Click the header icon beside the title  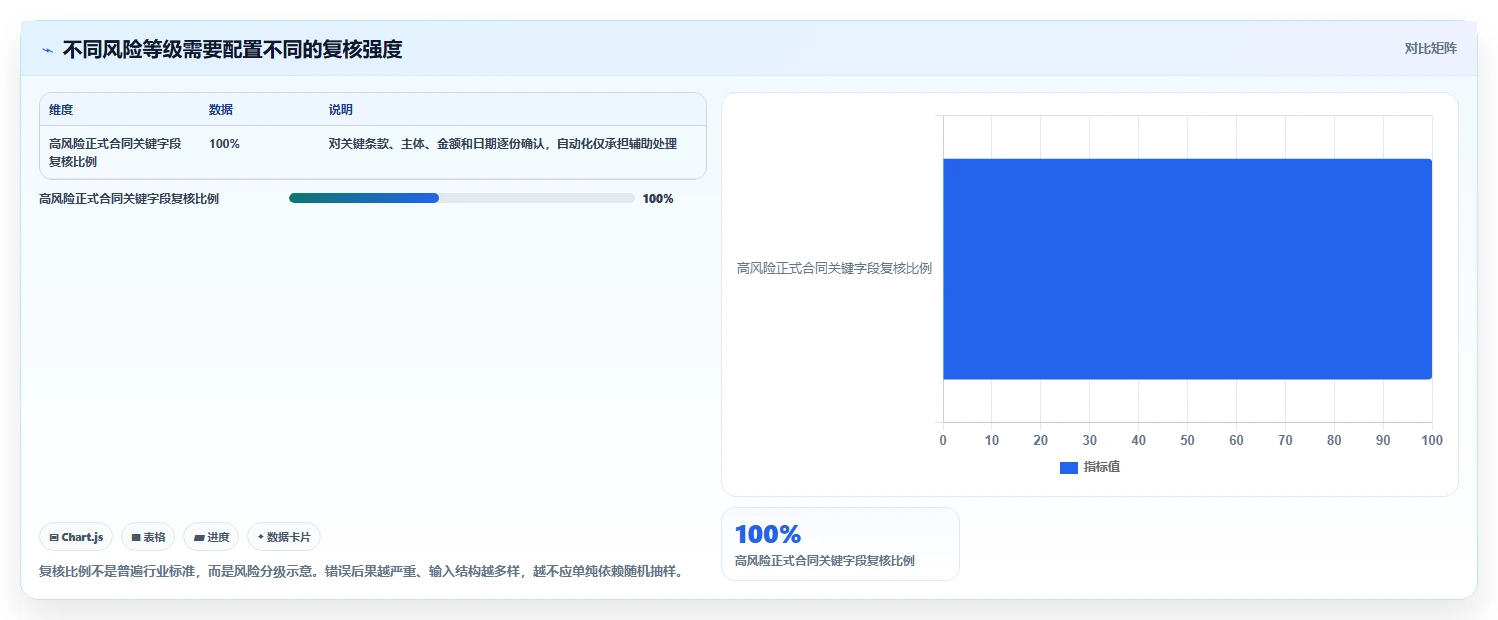pyautogui.click(x=47, y=50)
